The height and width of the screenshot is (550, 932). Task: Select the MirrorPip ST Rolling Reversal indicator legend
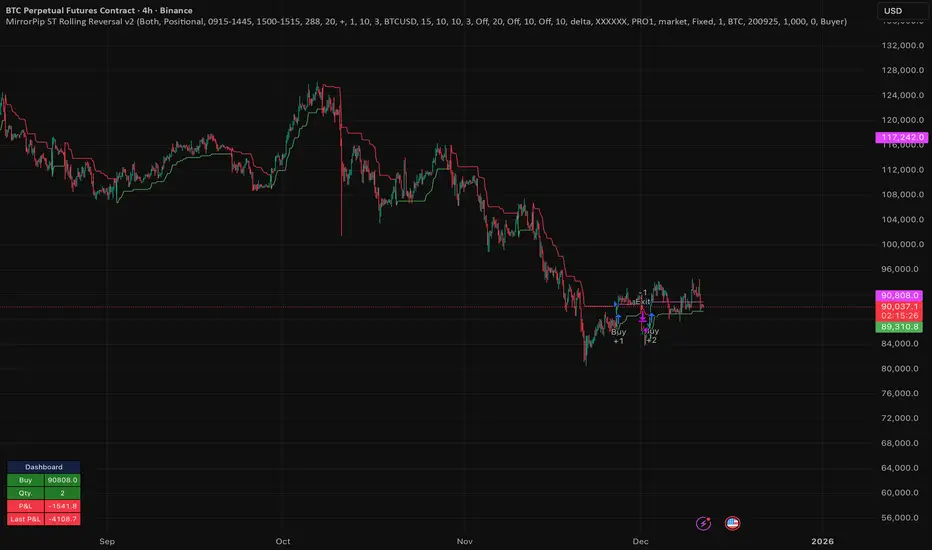(426, 21)
